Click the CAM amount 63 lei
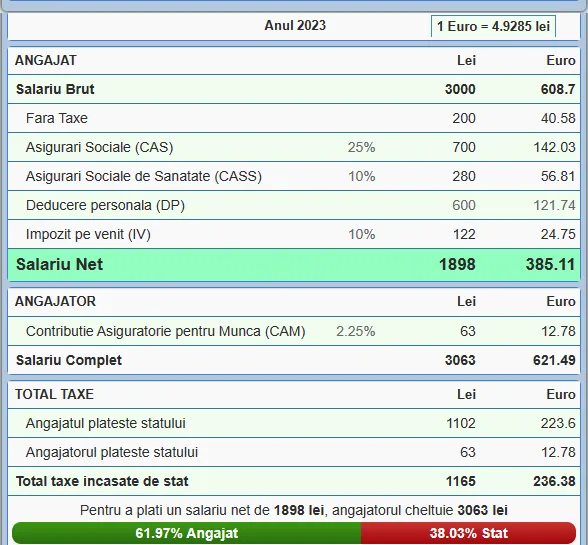Viewport: 588px width, 545px height. pos(468,331)
